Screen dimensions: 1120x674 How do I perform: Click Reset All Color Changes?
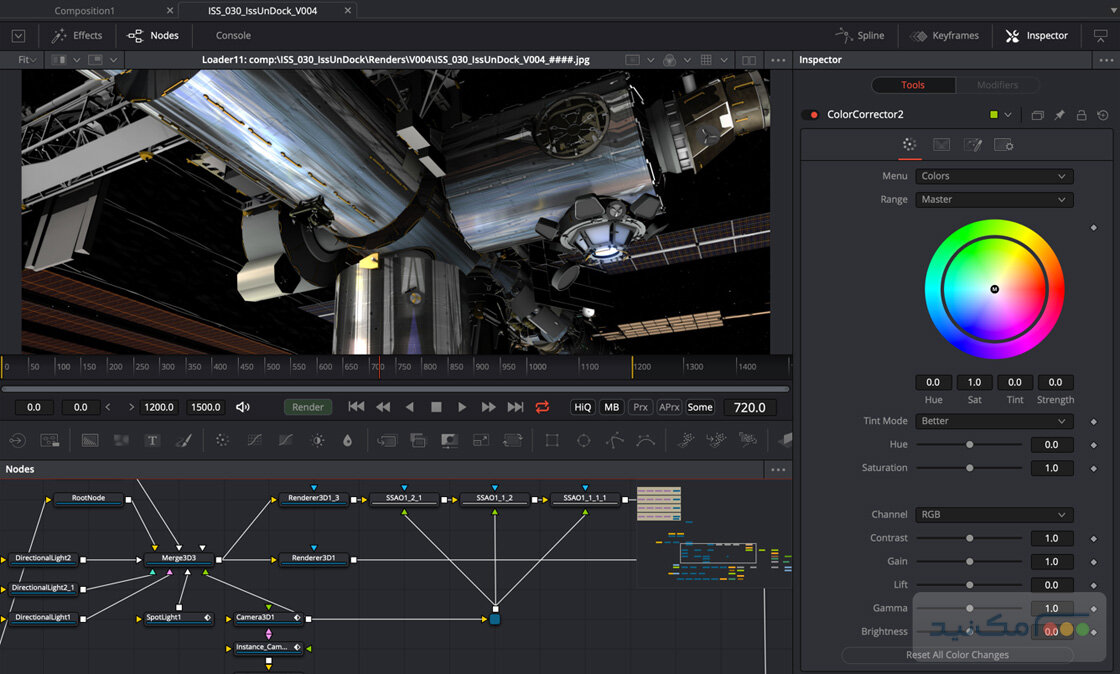tap(957, 654)
